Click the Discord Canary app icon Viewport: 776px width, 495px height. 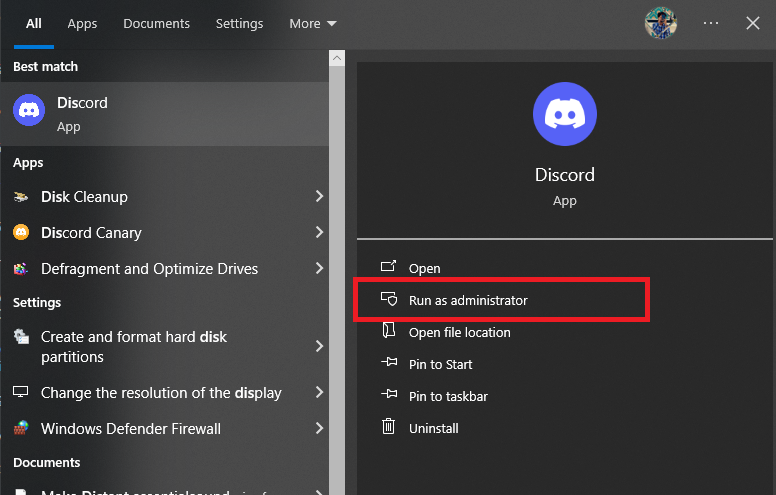(21, 233)
